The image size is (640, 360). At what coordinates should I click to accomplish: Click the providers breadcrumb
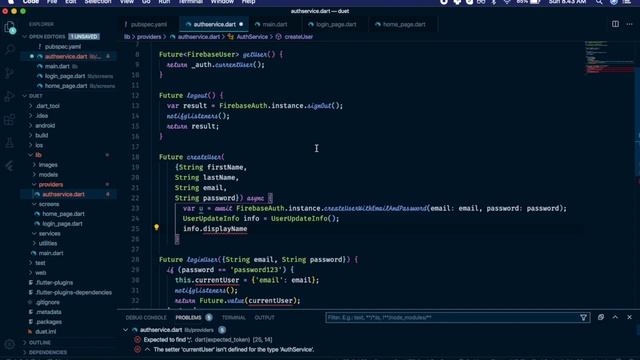(149, 37)
